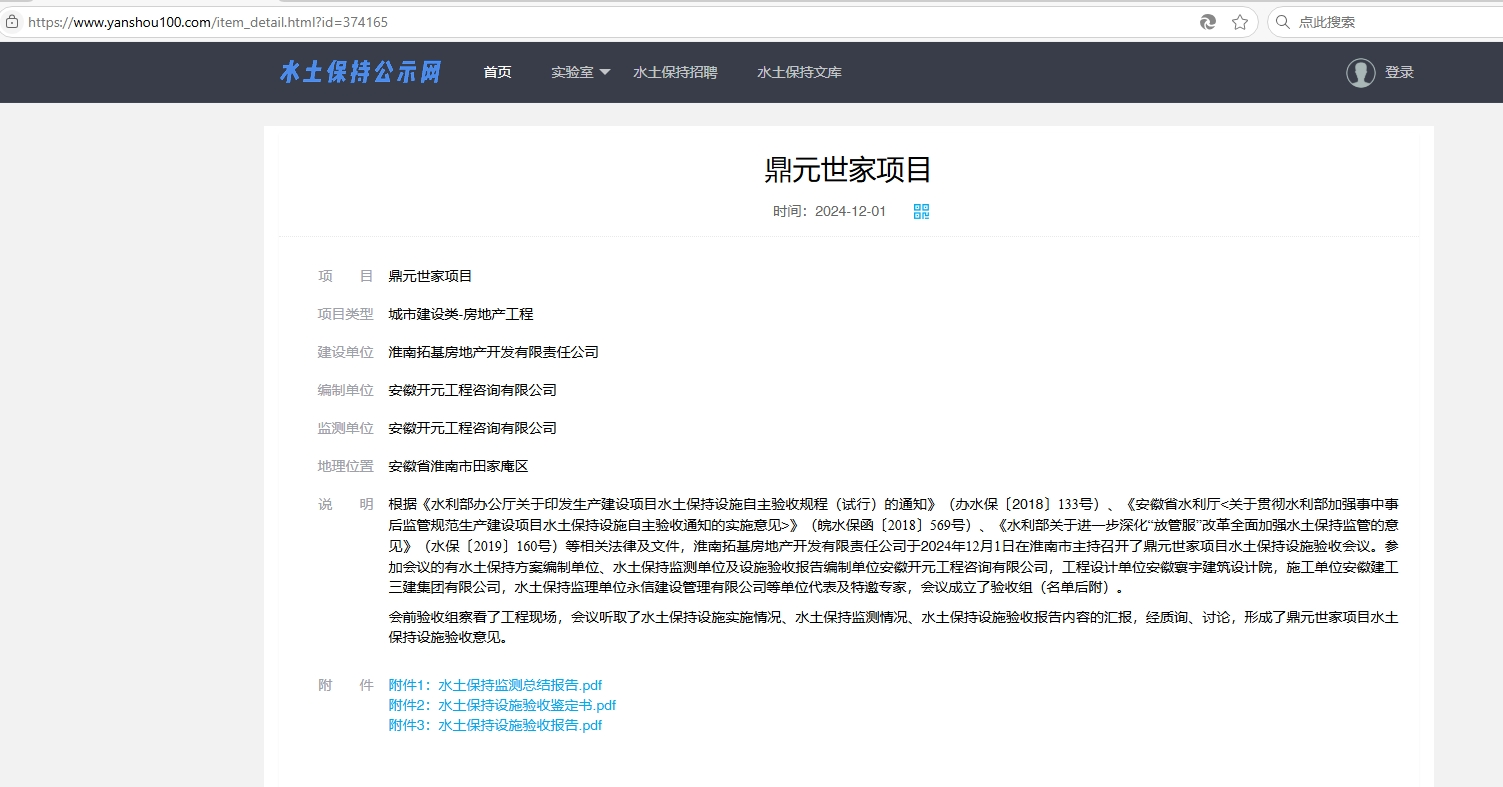Open 附件2 水土保持设施验收鉴定书.pdf

pyautogui.click(x=502, y=705)
